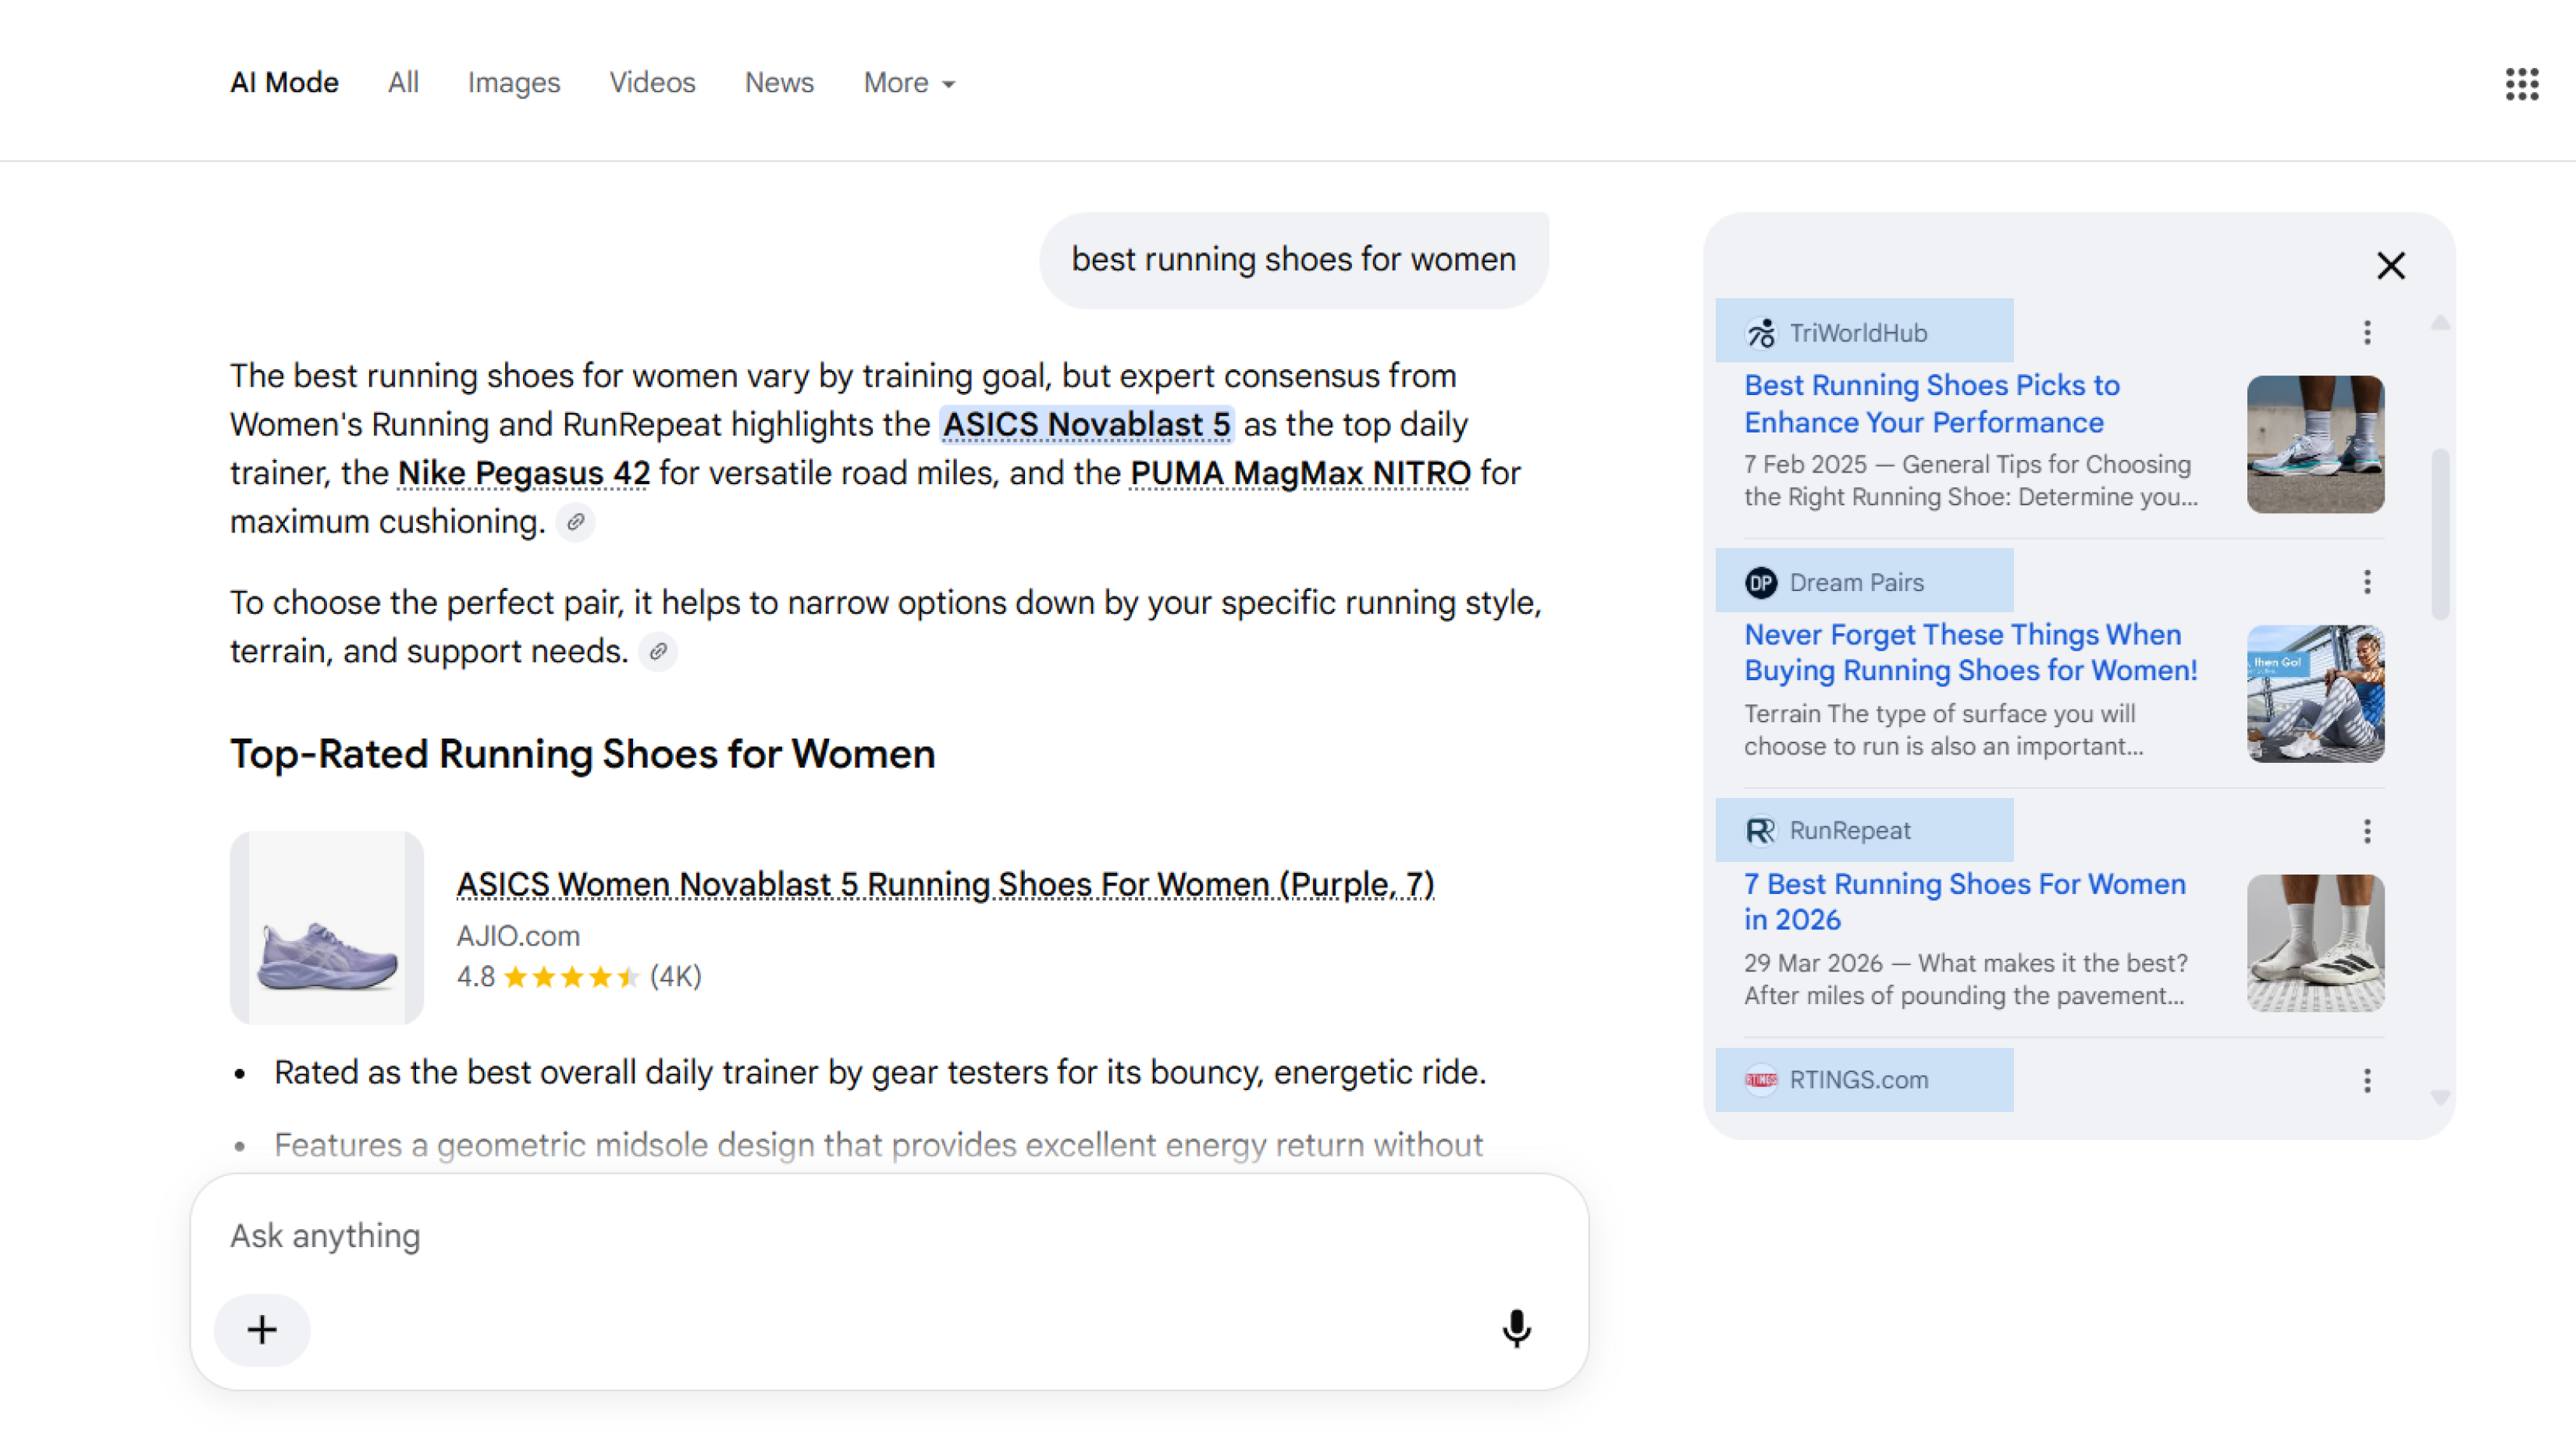Open ASICS Women Novablast 5 product link
This screenshot has width=2576, height=1443.
click(945, 885)
